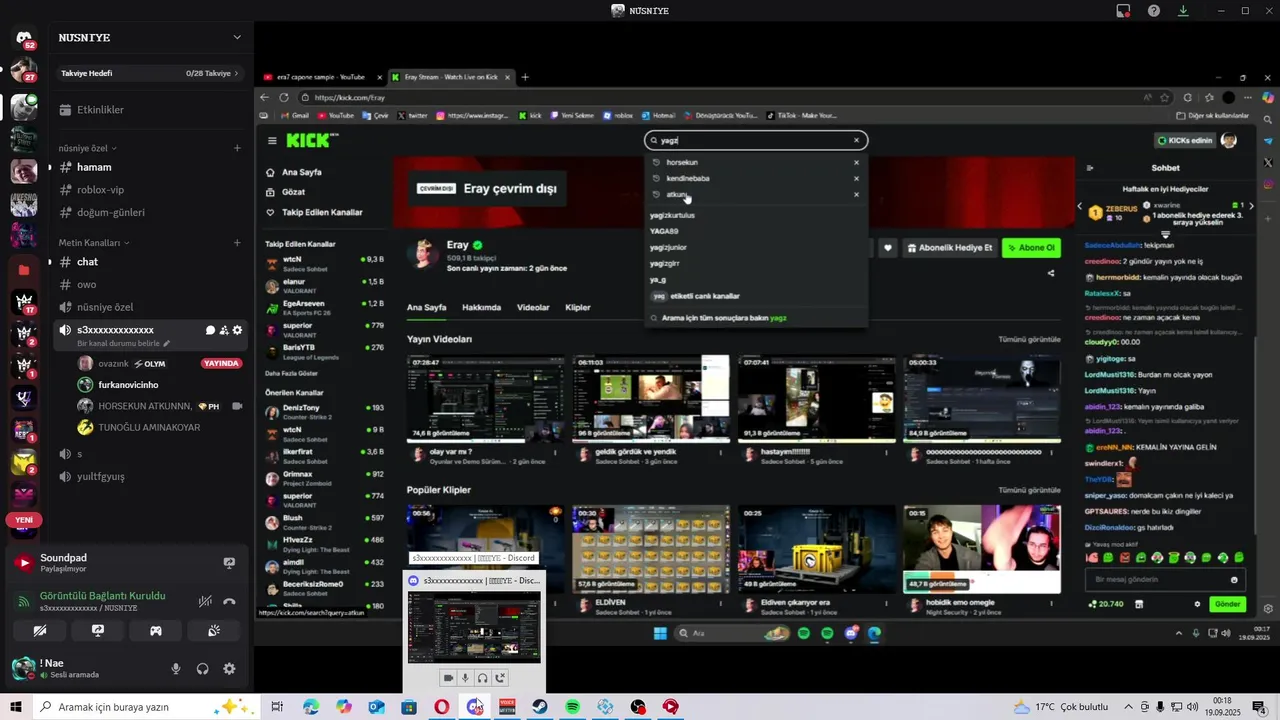Image resolution: width=1280 pixels, height=720 pixels.
Task: Open roblox-vip text channel
Action: tap(148, 190)
